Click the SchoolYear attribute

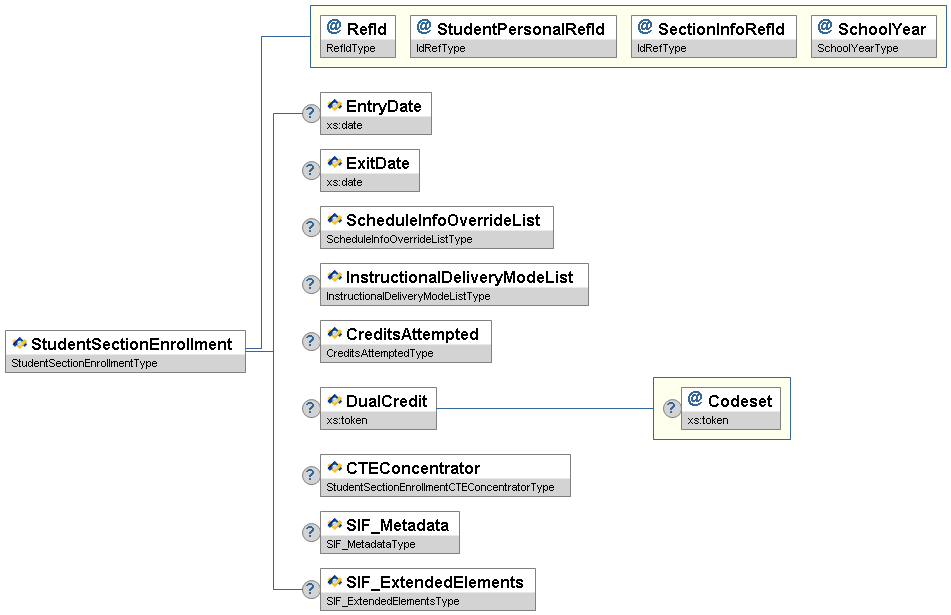873,36
